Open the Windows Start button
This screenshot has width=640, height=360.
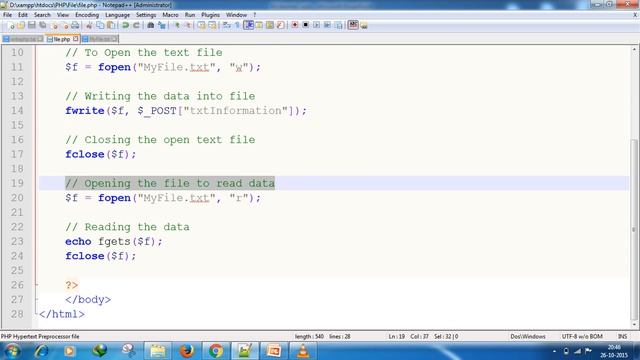[x=12, y=351]
